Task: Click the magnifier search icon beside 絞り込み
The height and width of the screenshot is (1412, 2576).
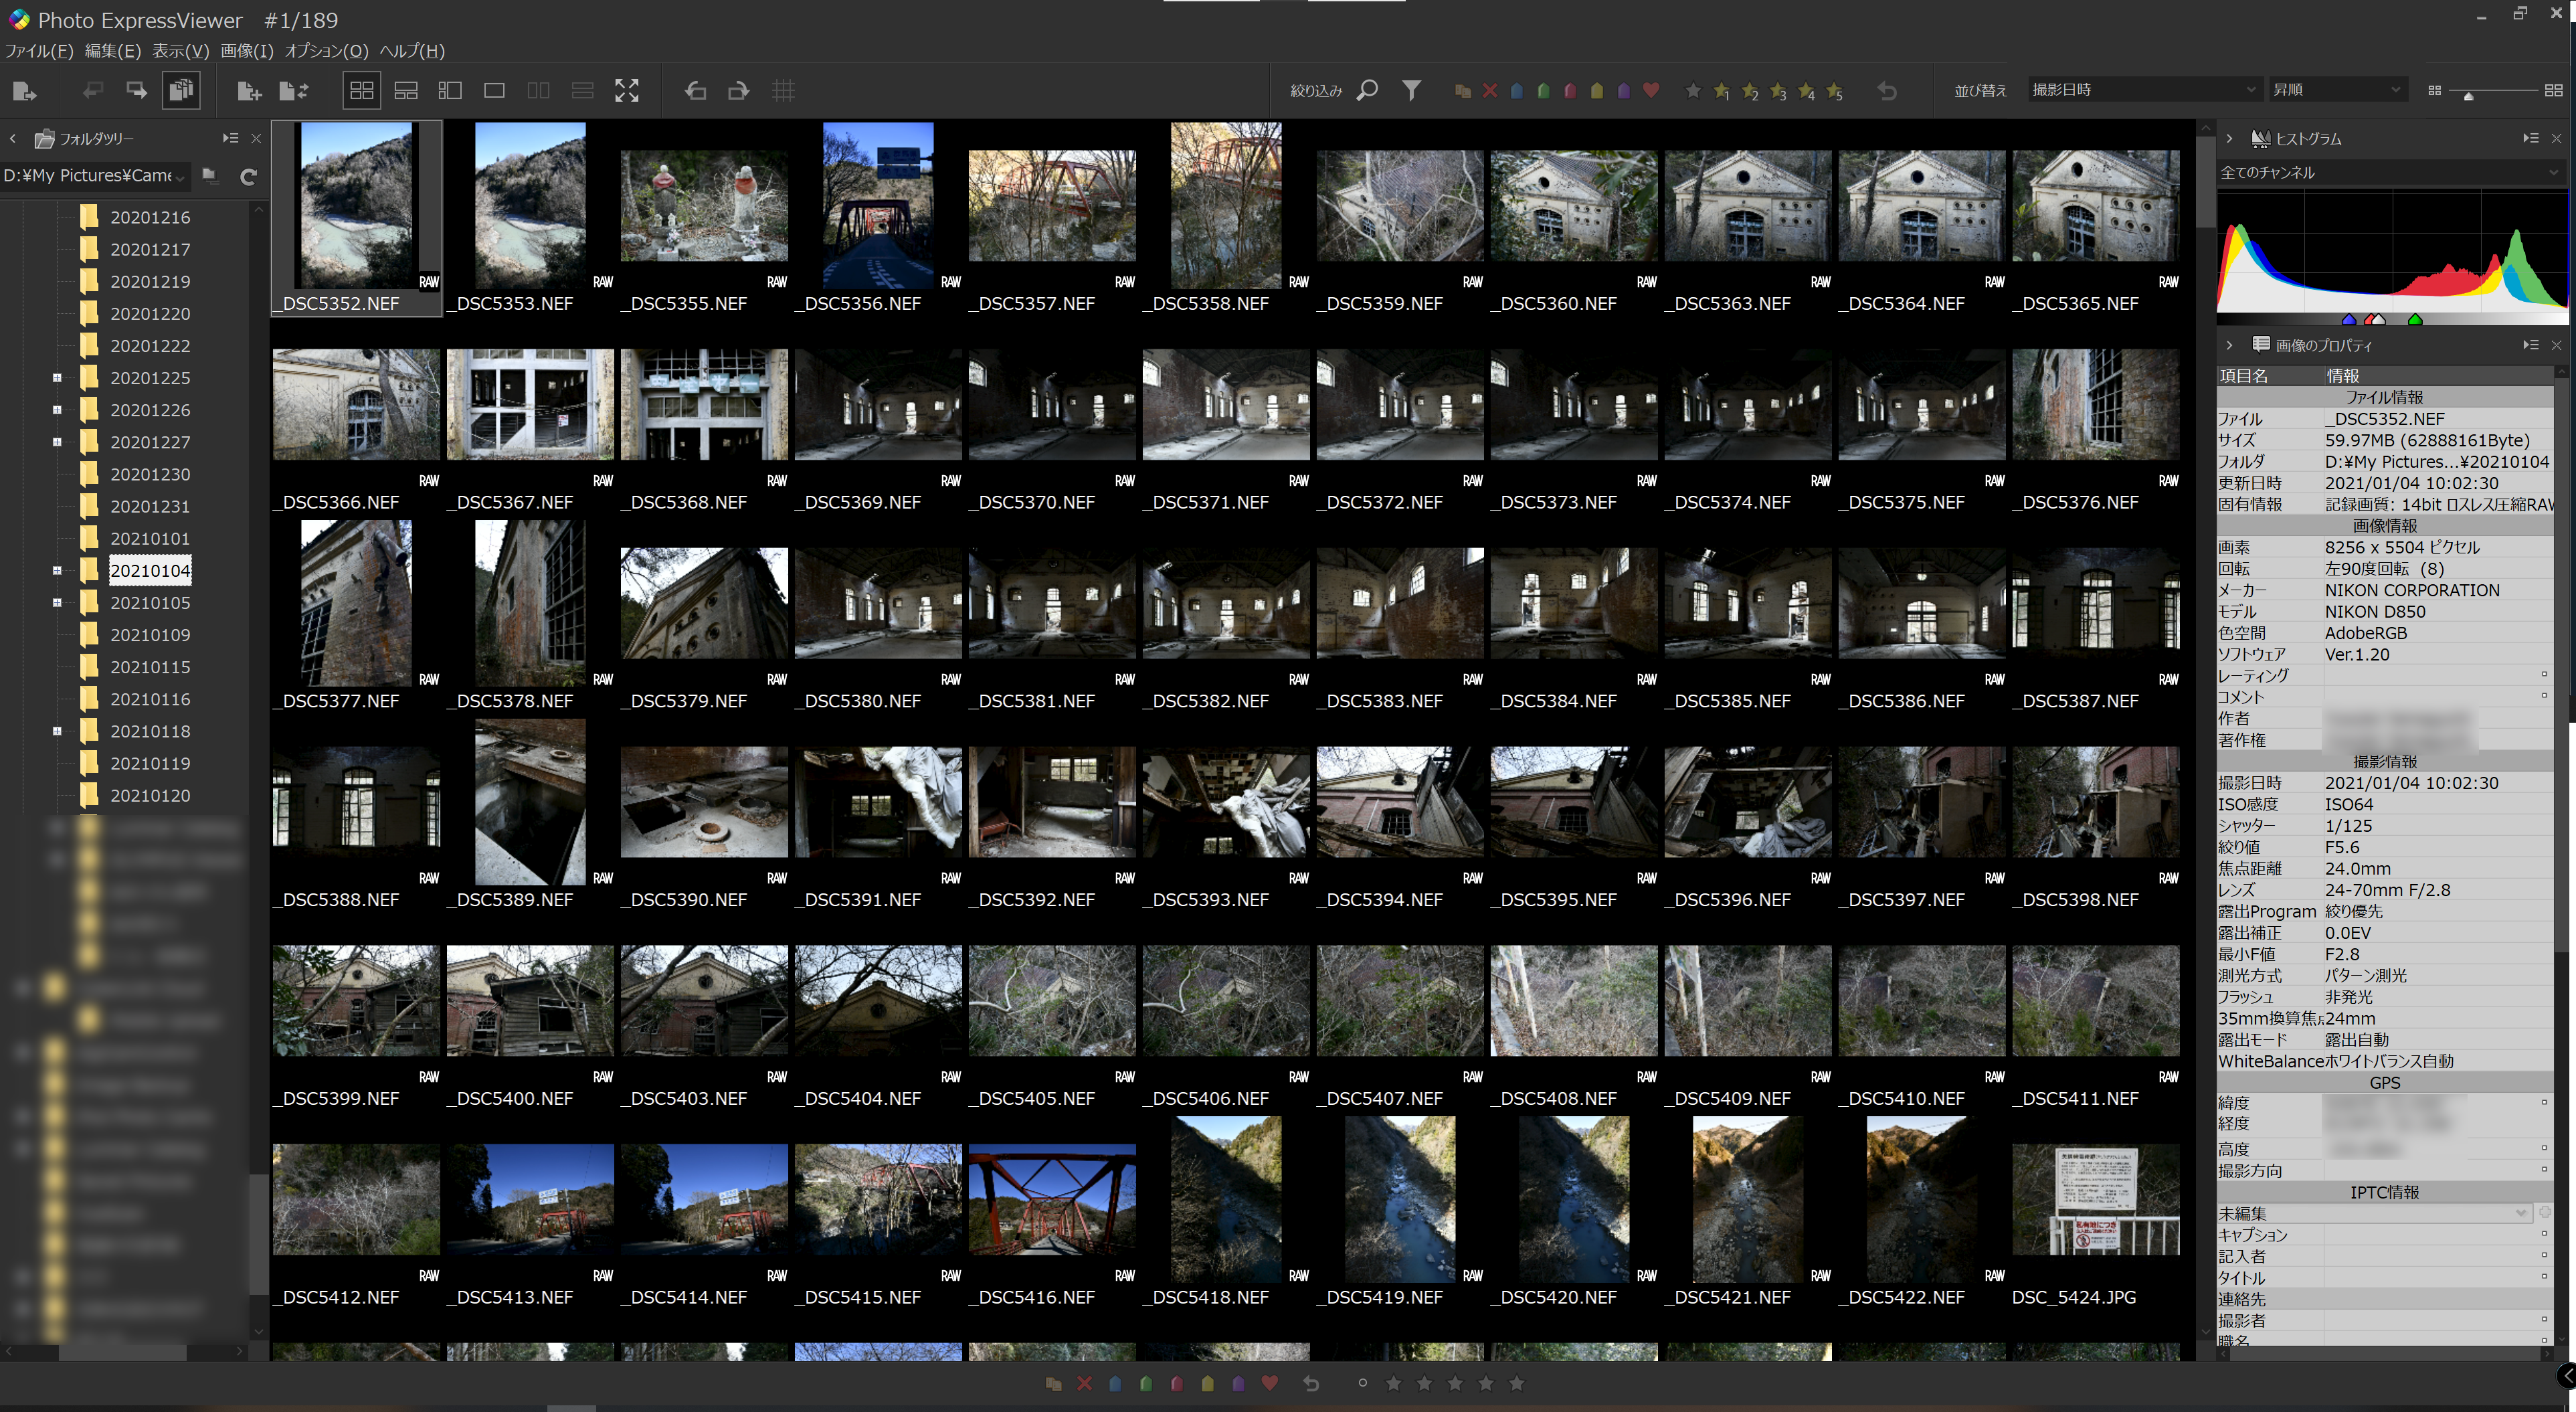Action: pos(1367,91)
